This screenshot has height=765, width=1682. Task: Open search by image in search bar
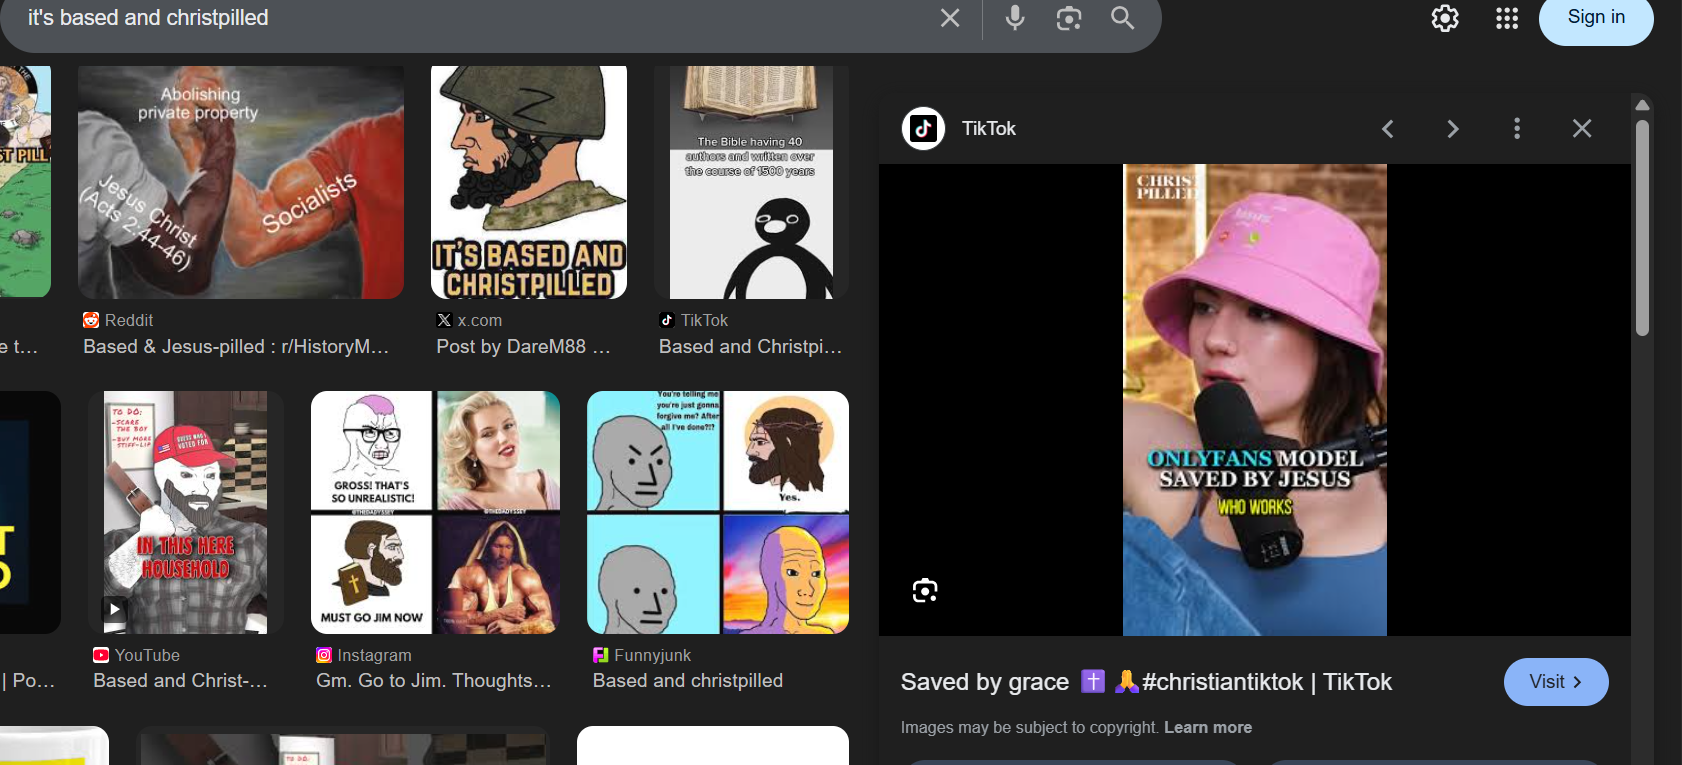coord(1068,18)
